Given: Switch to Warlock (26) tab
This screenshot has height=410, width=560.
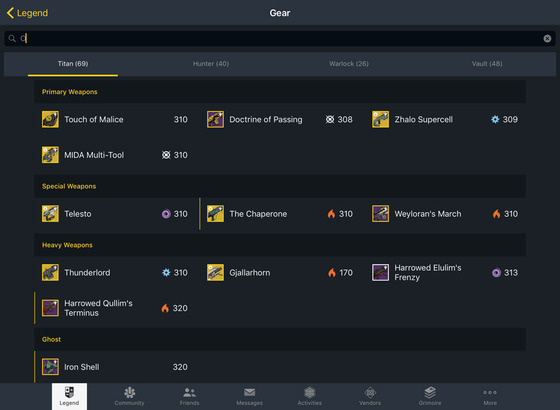Looking at the screenshot, I should click(349, 64).
